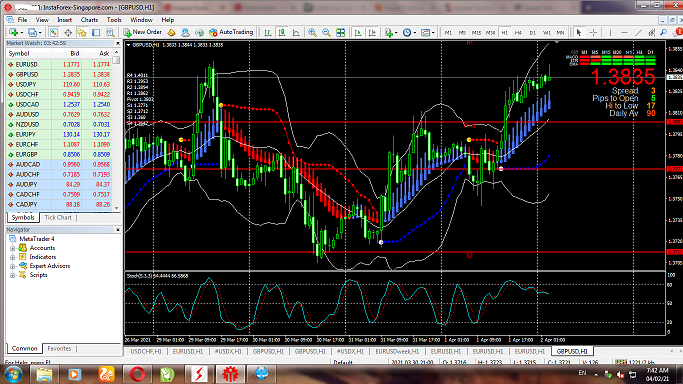683x384 pixels.
Task: Switch to the Favorites tab in Navigator
Action: 59,348
